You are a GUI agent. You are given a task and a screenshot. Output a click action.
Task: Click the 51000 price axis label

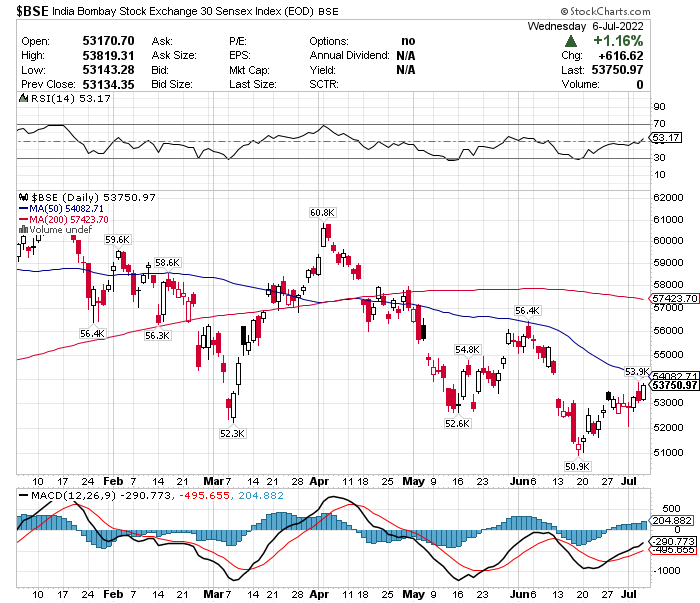pos(668,453)
